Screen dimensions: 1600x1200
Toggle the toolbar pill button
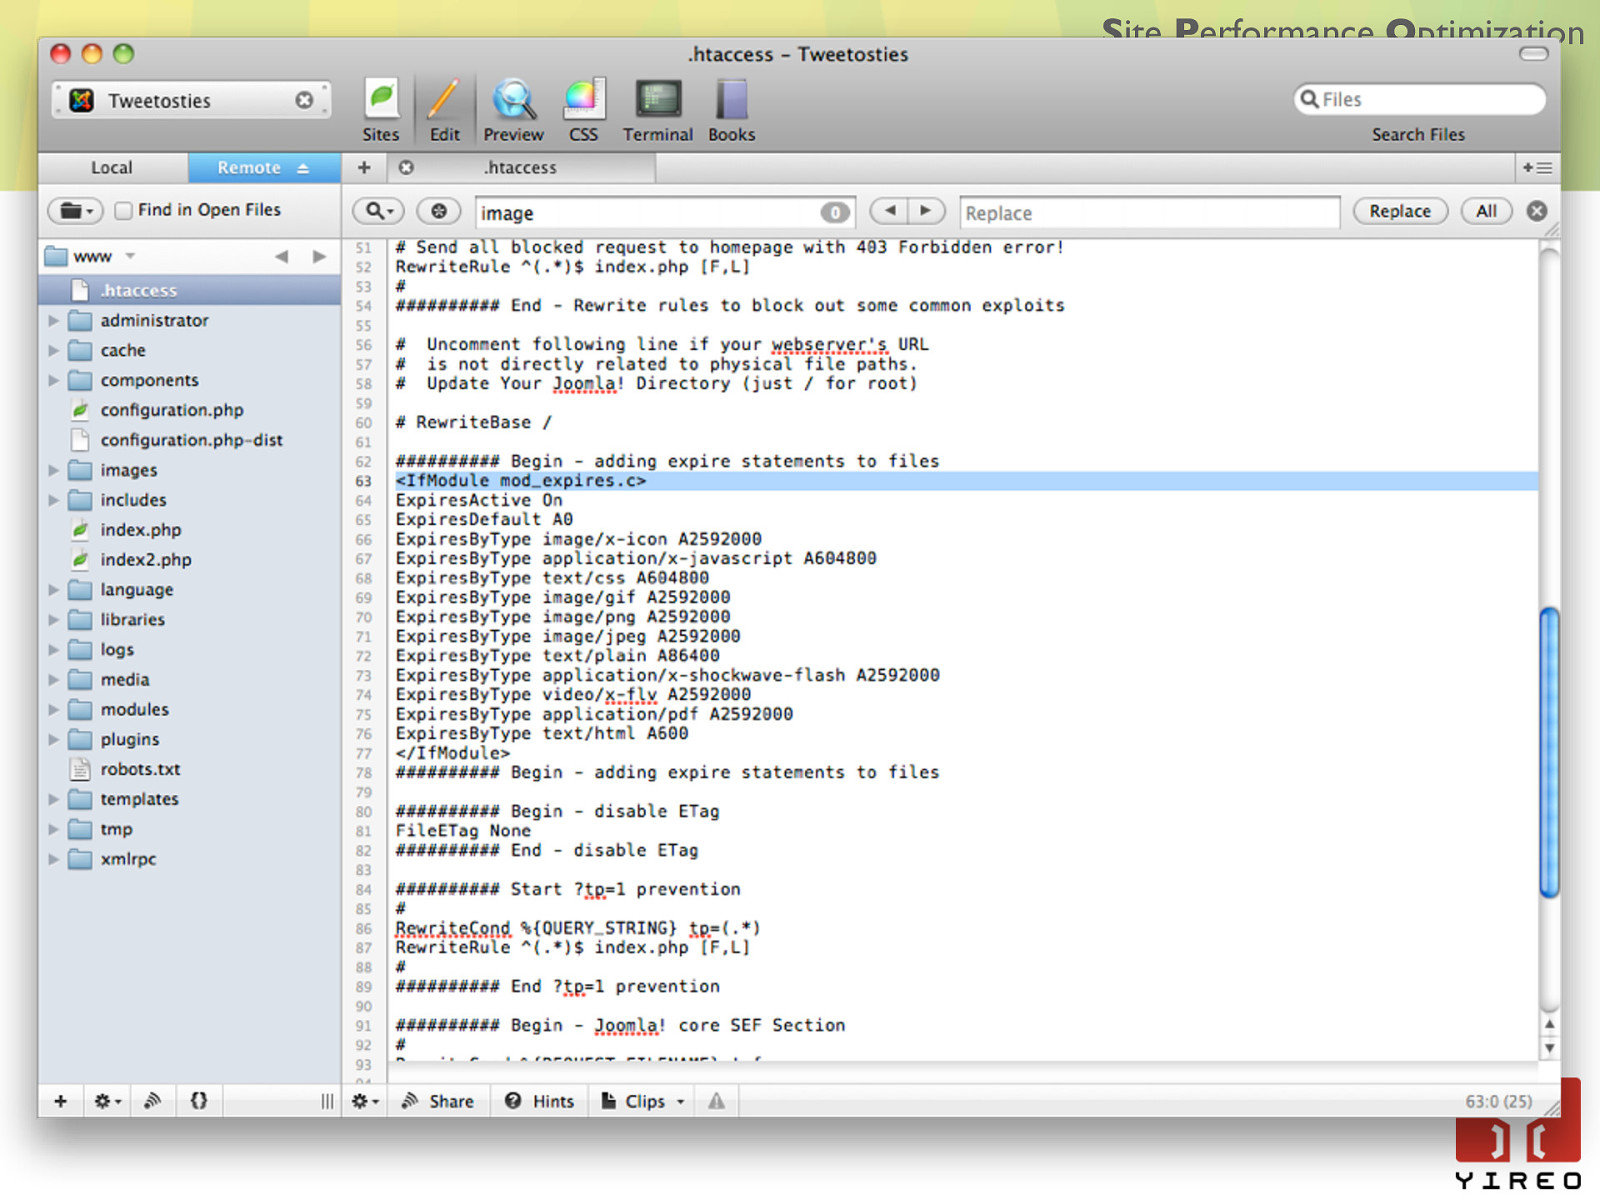click(1534, 54)
